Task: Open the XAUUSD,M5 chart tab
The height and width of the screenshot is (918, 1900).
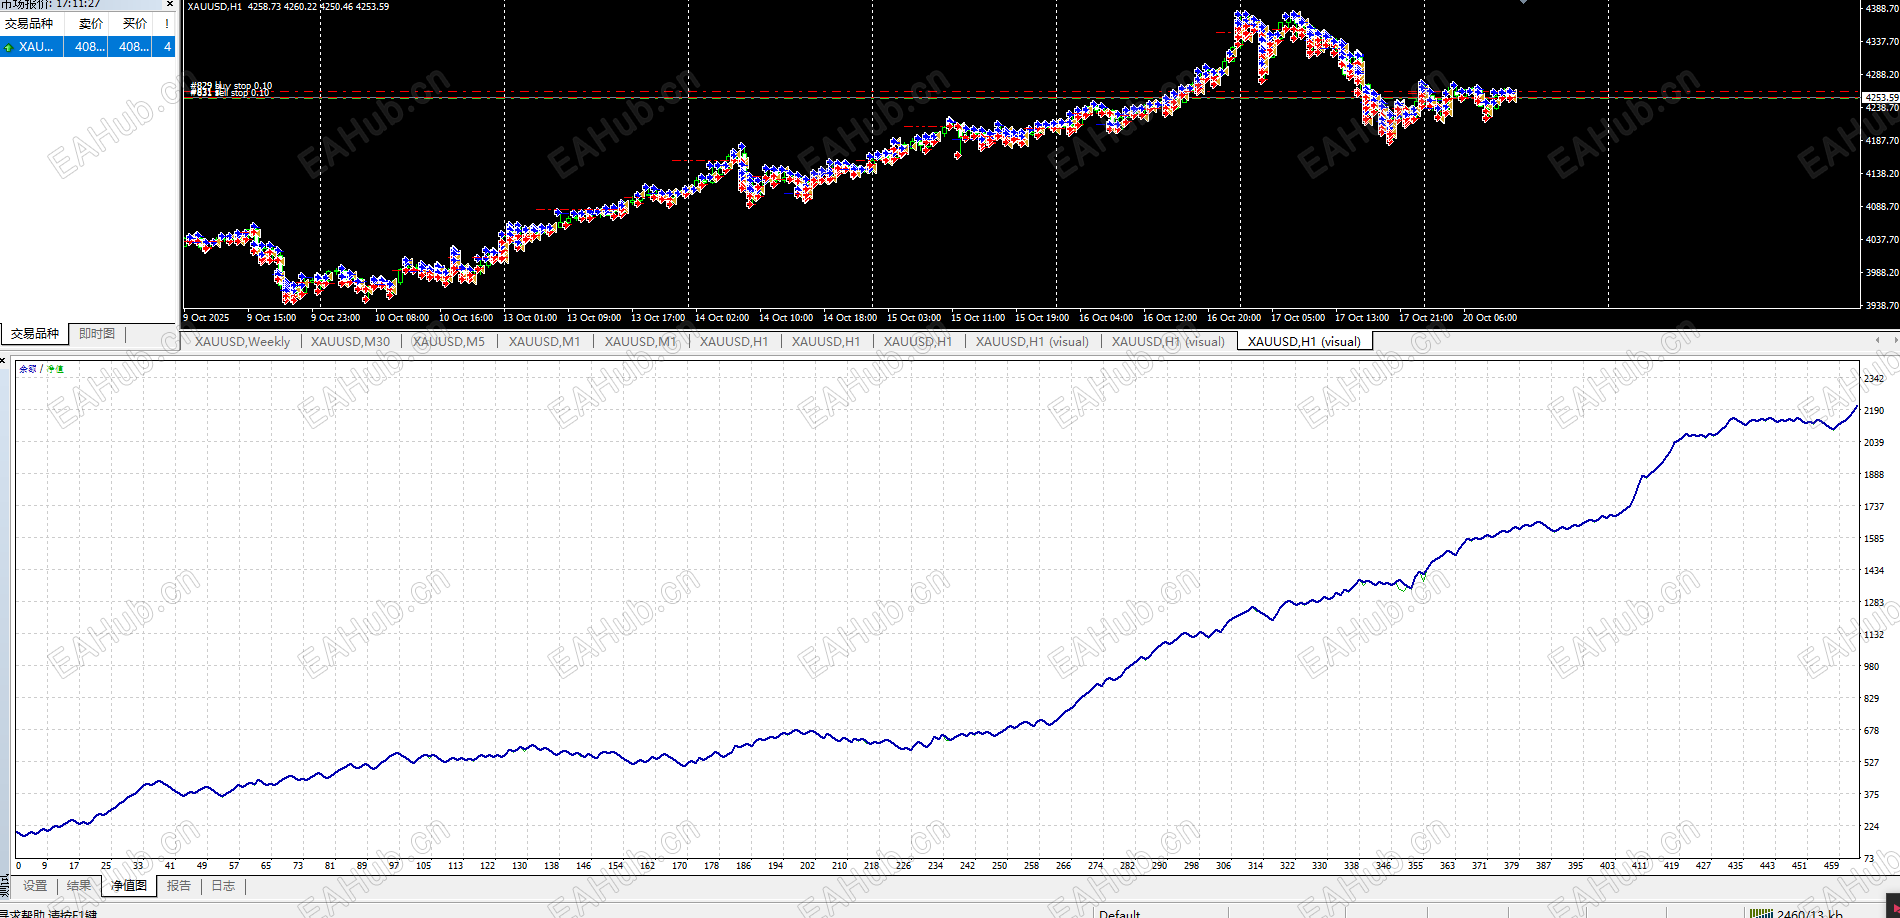Action: (448, 342)
